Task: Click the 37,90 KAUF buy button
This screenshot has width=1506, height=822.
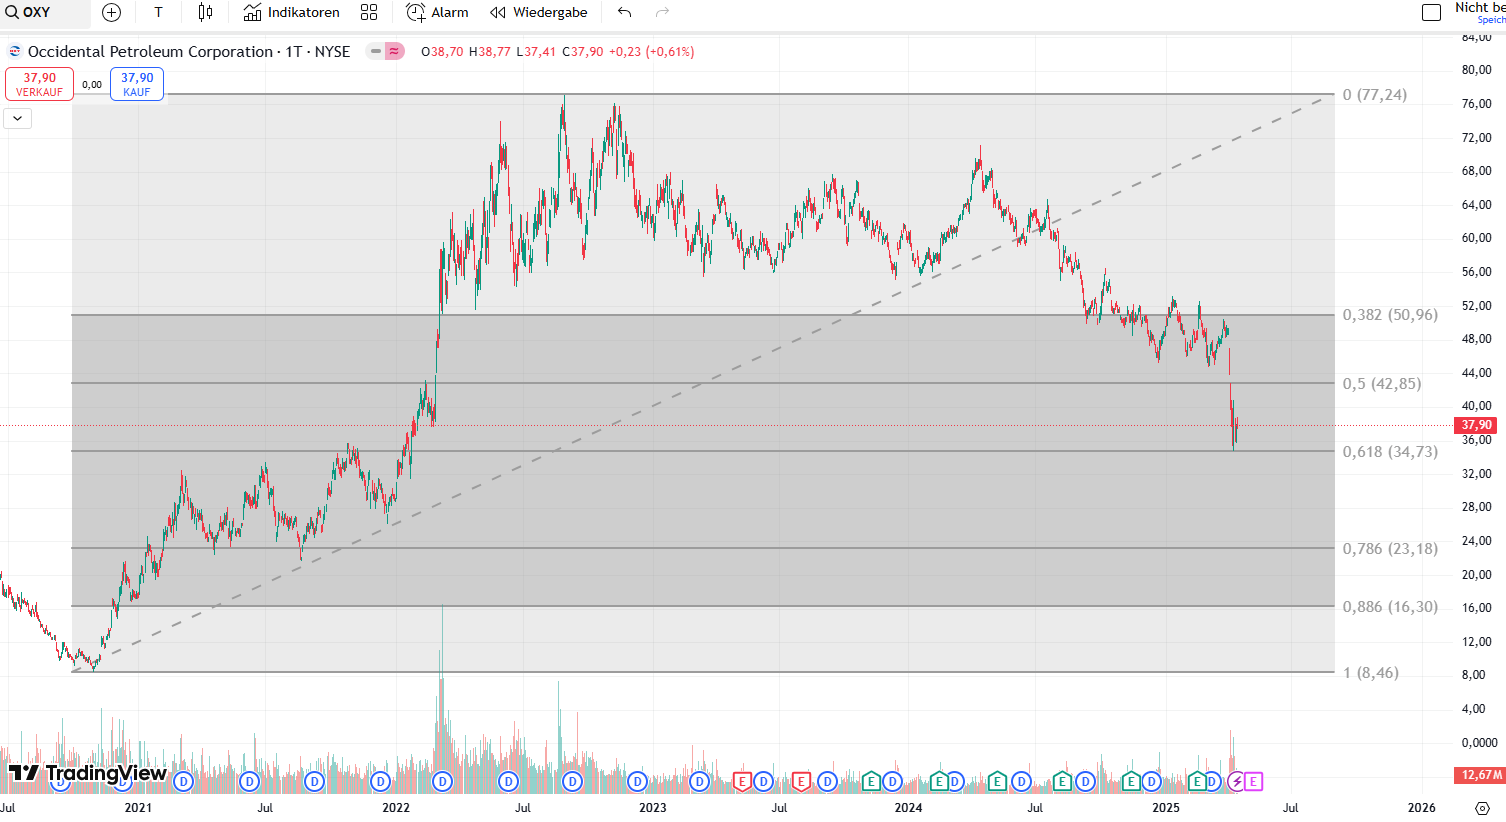Action: point(137,84)
